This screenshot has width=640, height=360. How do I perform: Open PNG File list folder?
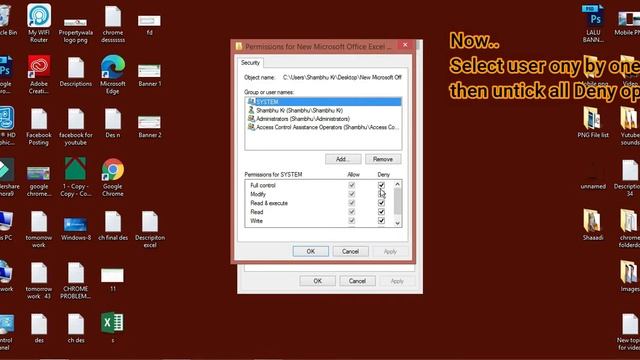coord(593,122)
